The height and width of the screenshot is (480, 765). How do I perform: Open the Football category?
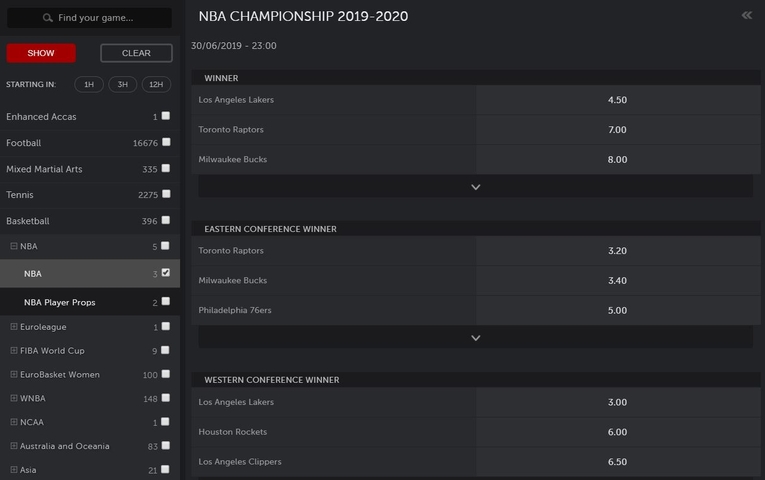[x=23, y=143]
